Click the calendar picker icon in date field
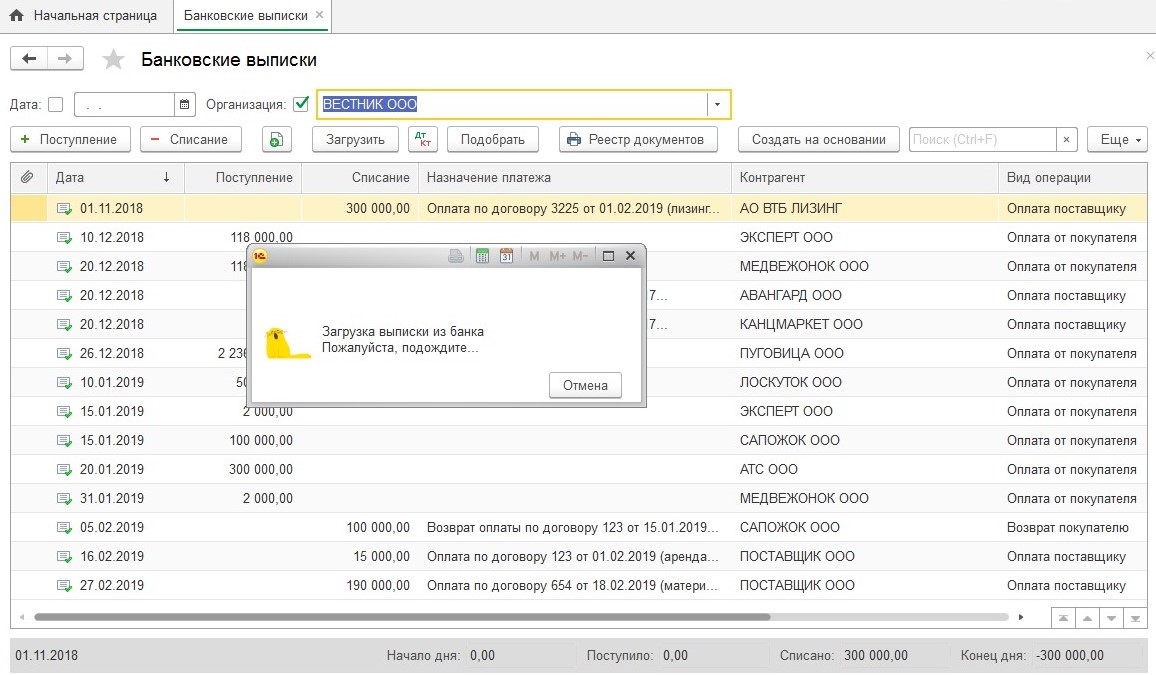 click(x=185, y=104)
